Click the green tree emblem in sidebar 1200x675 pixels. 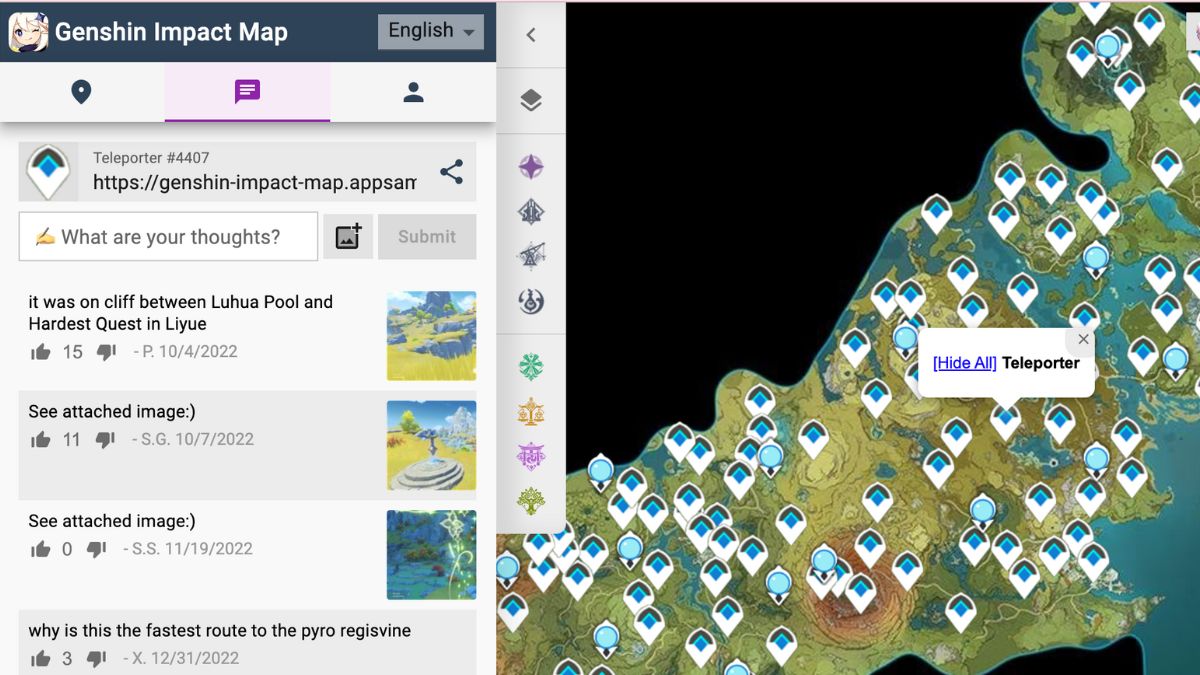click(531, 500)
